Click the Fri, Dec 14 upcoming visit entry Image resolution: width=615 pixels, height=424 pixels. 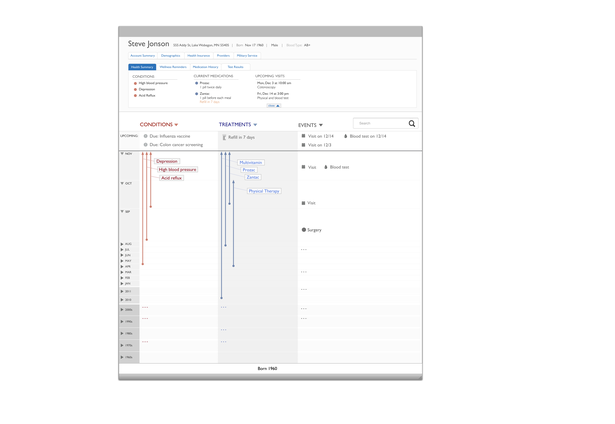[x=273, y=96]
